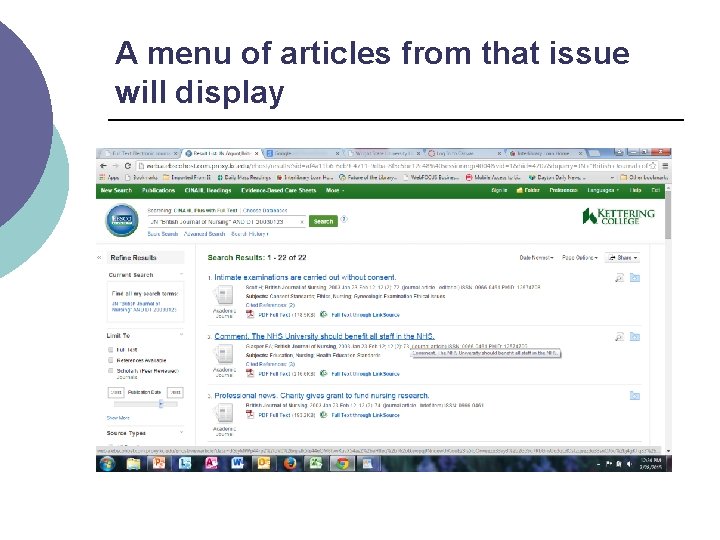Click New Search in the green bar
Viewport: 720px width, 540px height.
point(116,190)
